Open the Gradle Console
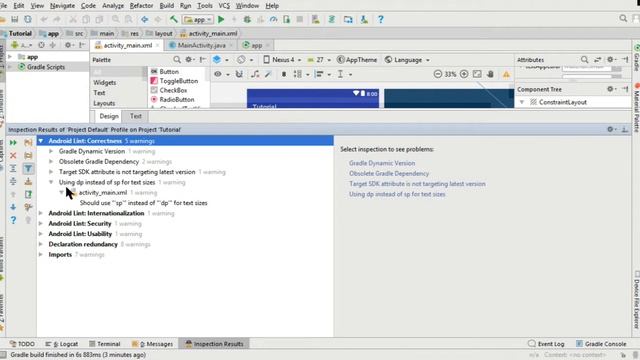 pos(601,344)
